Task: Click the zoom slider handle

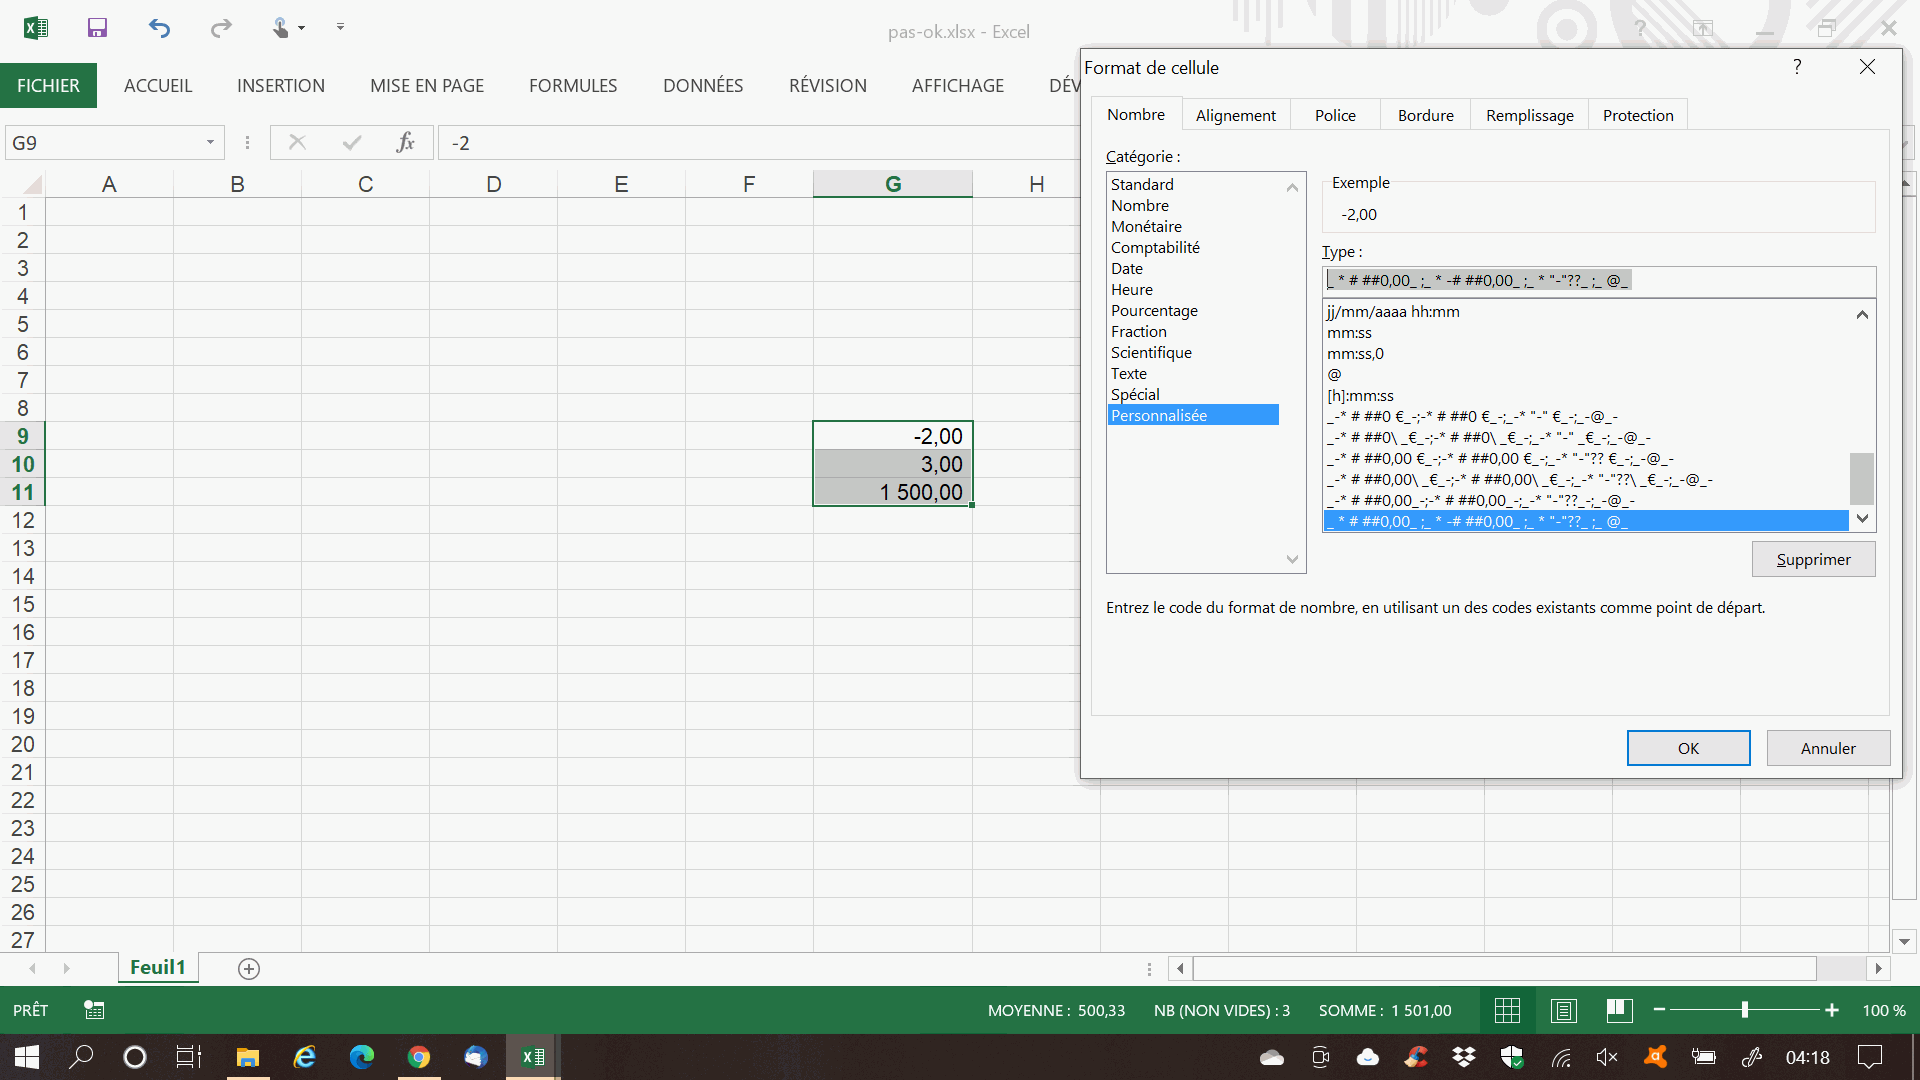Action: (x=1744, y=1010)
